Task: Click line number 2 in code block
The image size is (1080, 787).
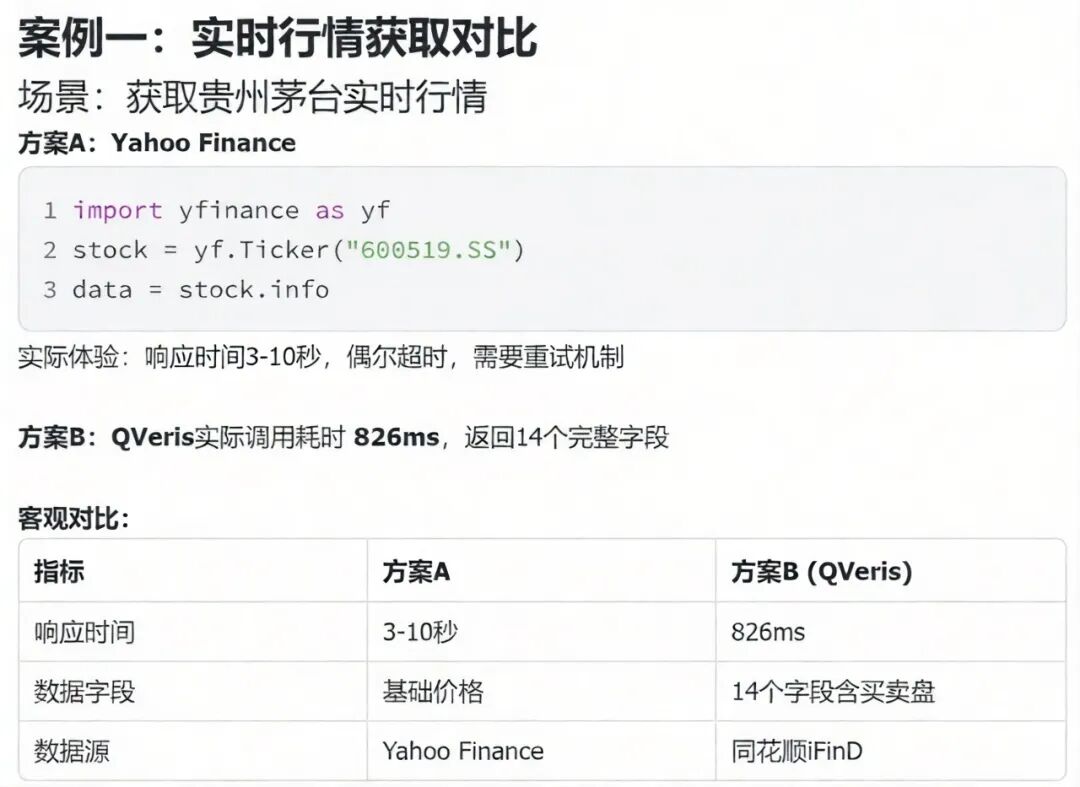Action: click(50, 249)
